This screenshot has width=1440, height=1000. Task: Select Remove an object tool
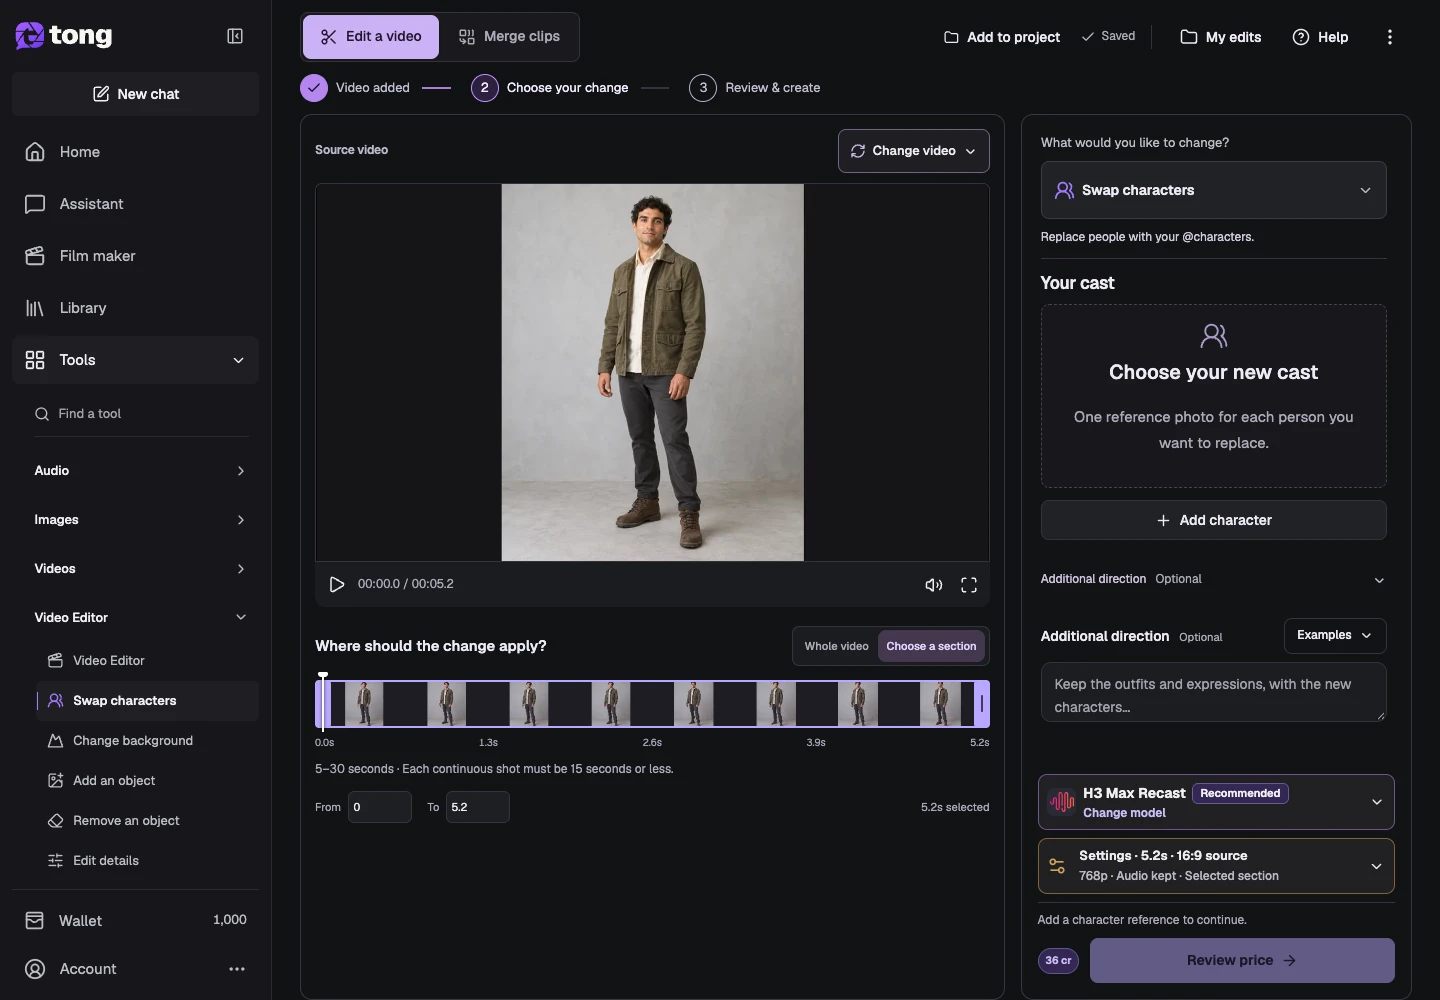coord(147,821)
